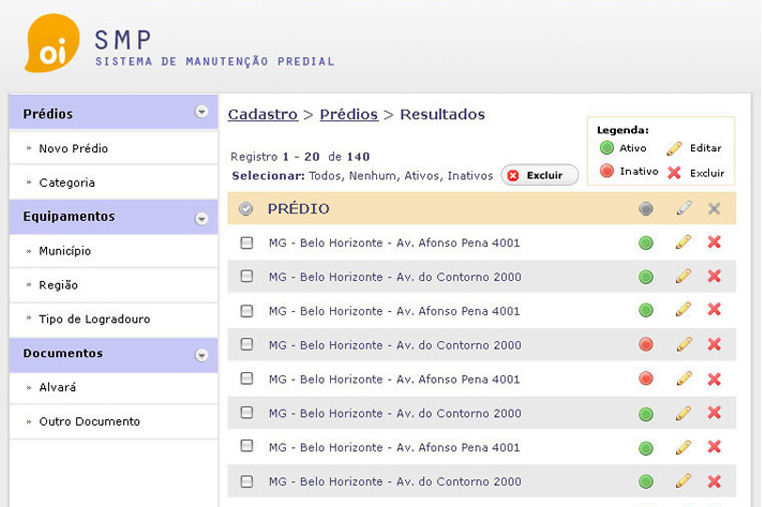762x507 pixels.
Task: Click green active status icon in second row
Action: click(646, 277)
